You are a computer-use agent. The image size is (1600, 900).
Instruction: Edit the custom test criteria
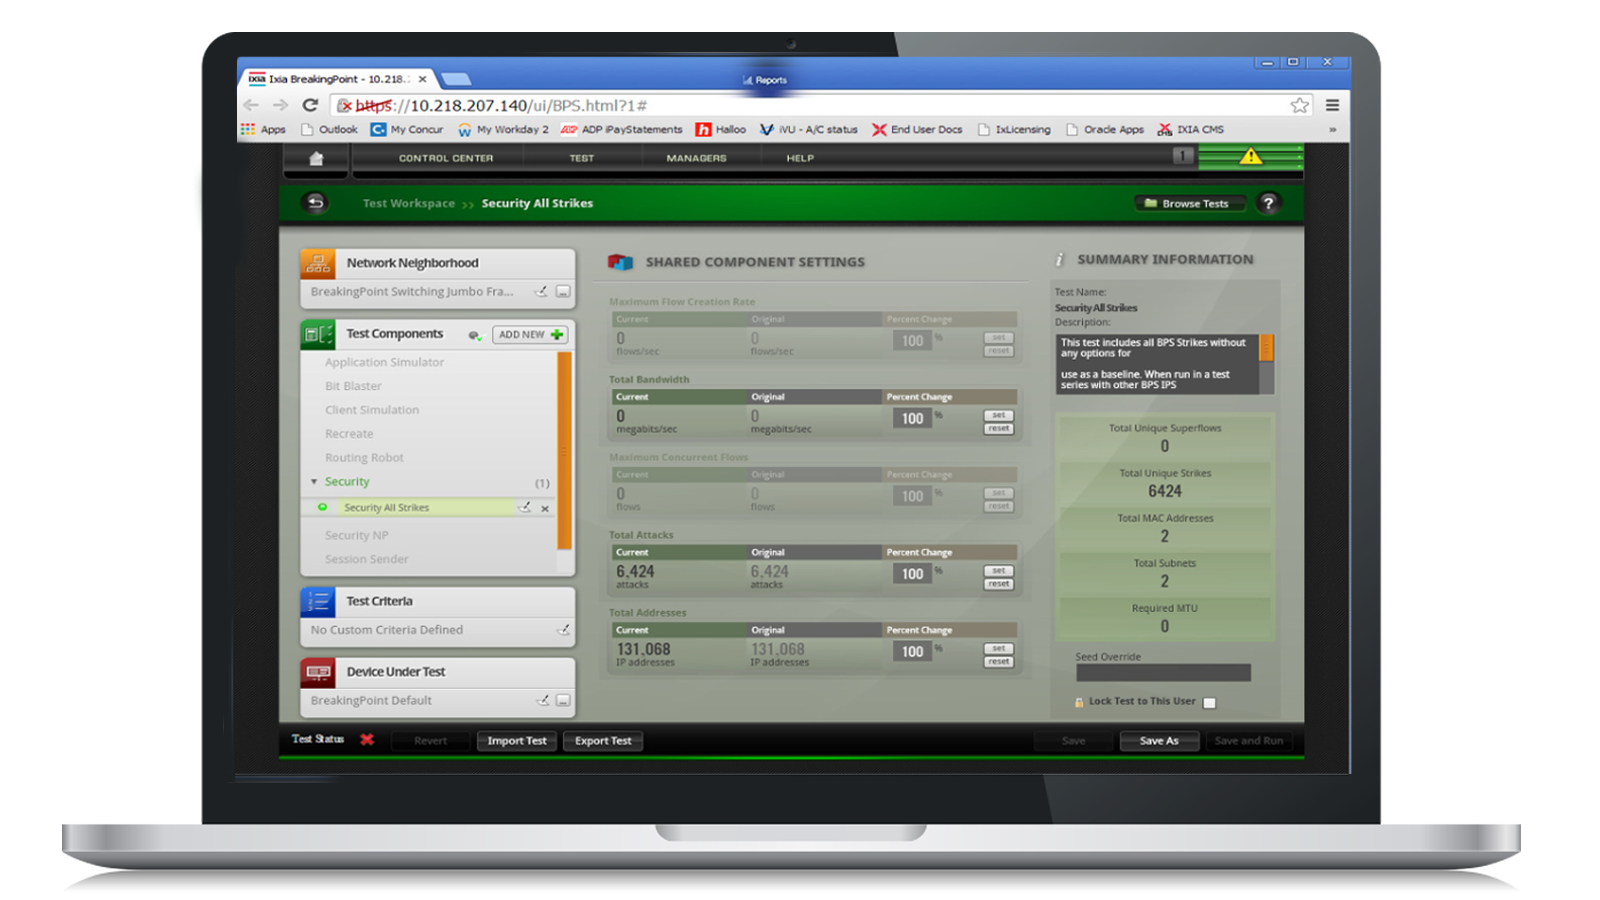pyautogui.click(x=563, y=630)
